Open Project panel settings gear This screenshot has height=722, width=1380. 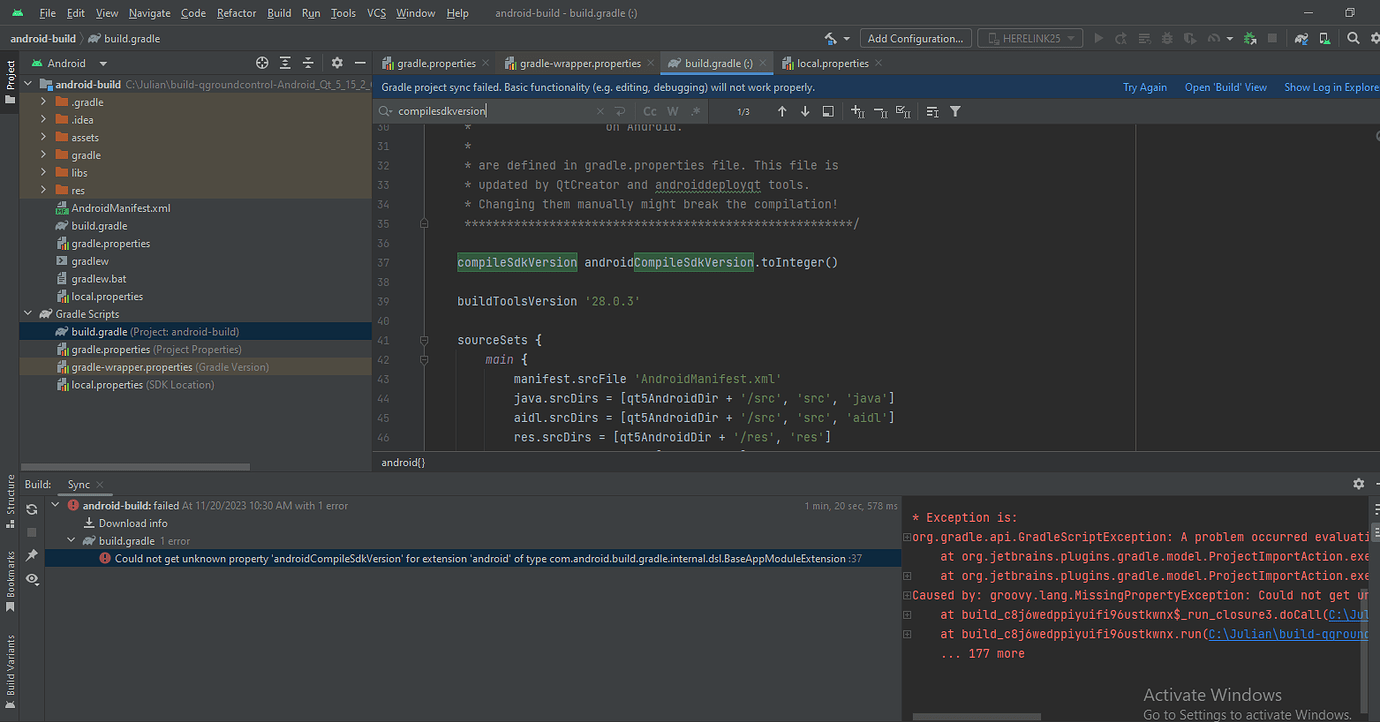(x=336, y=62)
